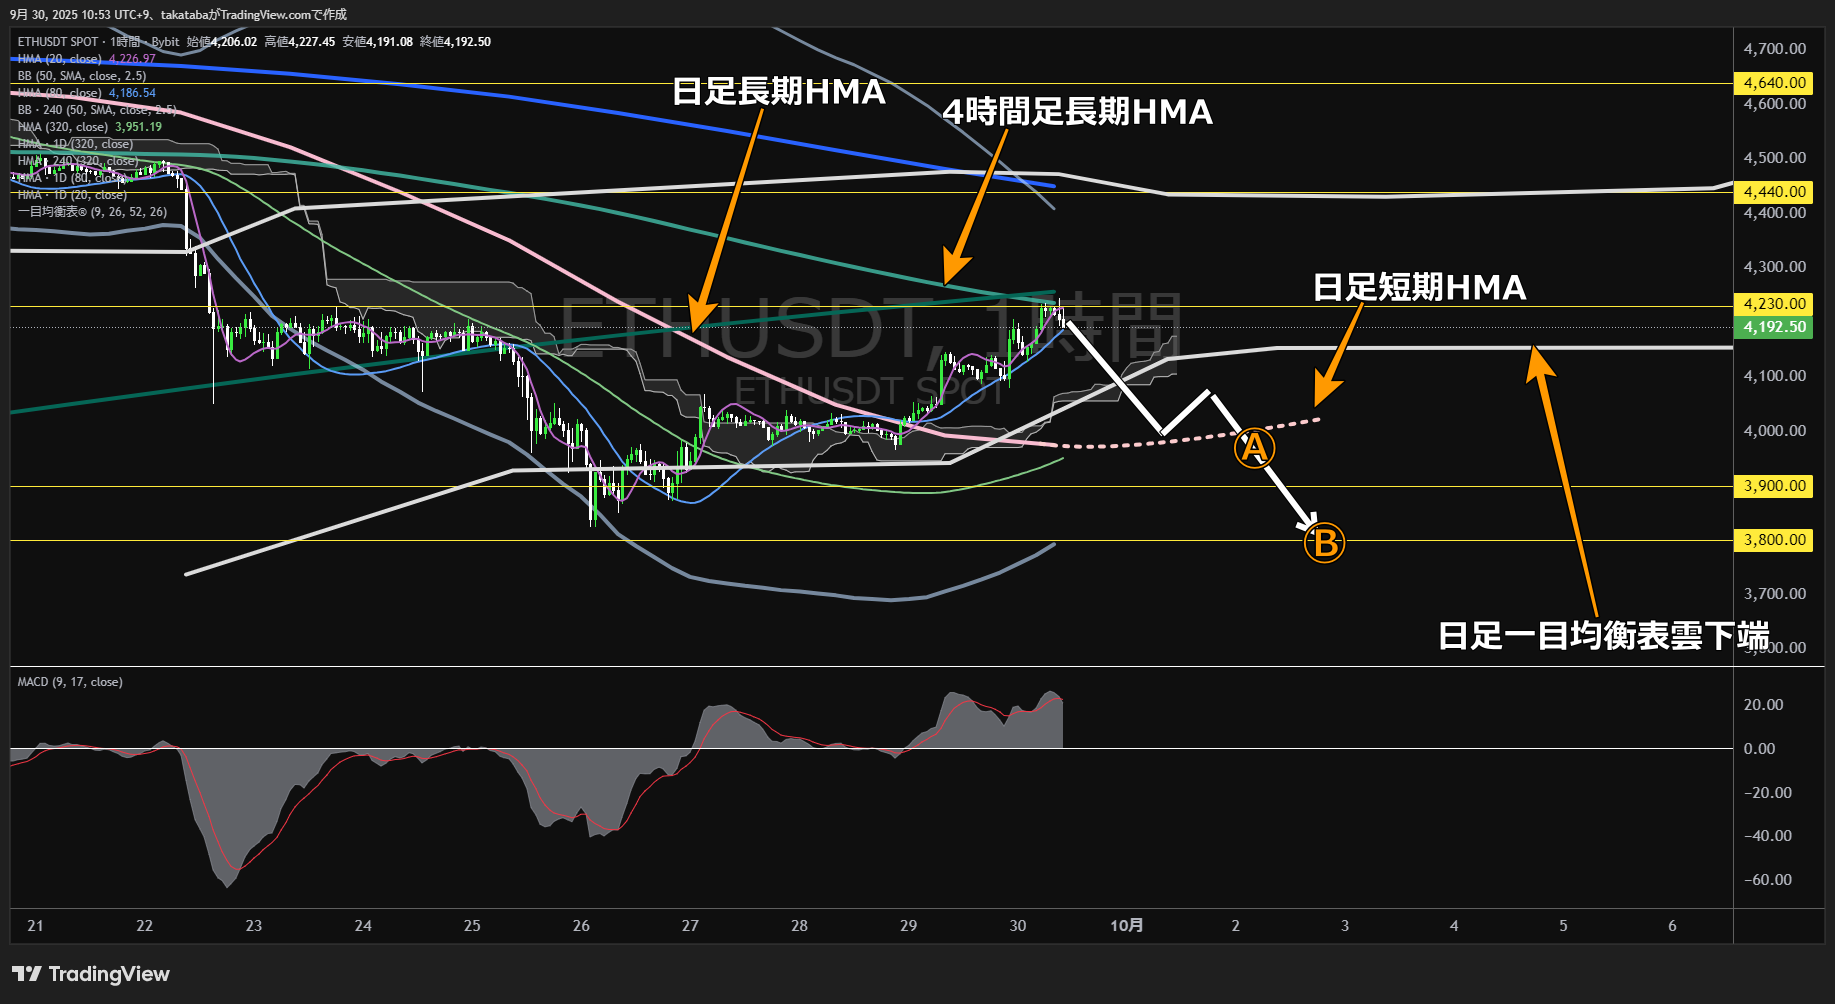Viewport: 1835px width, 1004px height.
Task: Click the 終値 4,192.50 close value in header
Action: pyautogui.click(x=455, y=42)
